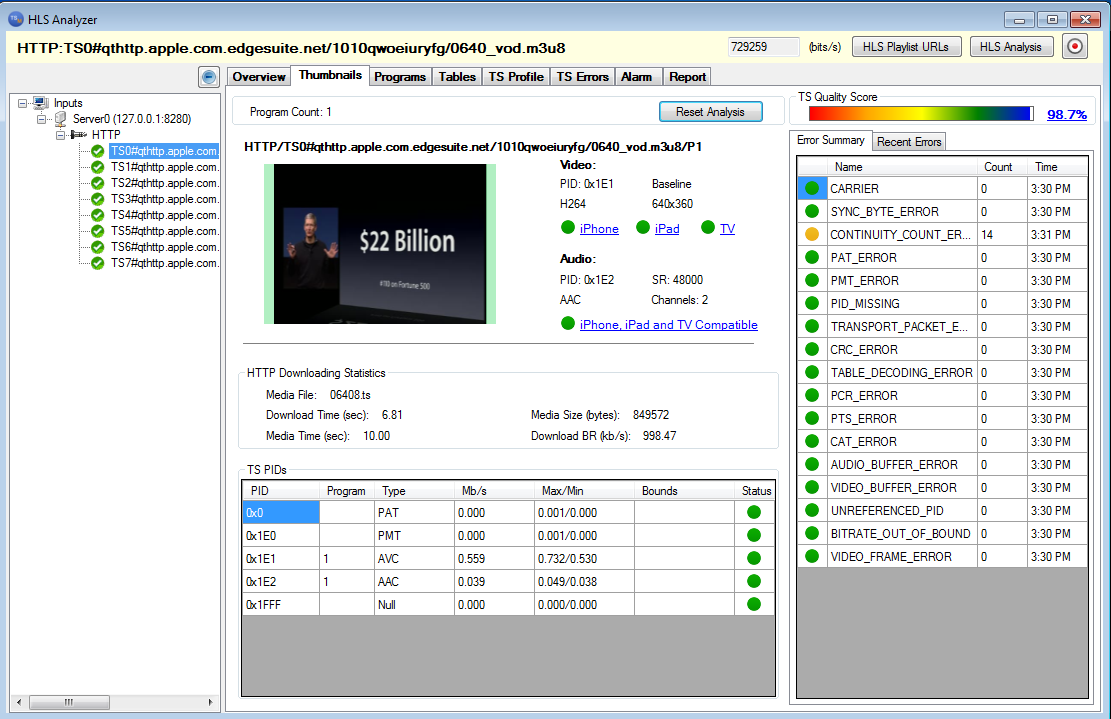The width and height of the screenshot is (1111, 719).
Task: Click the video thumbnail showing $22 Billion
Action: click(x=380, y=244)
